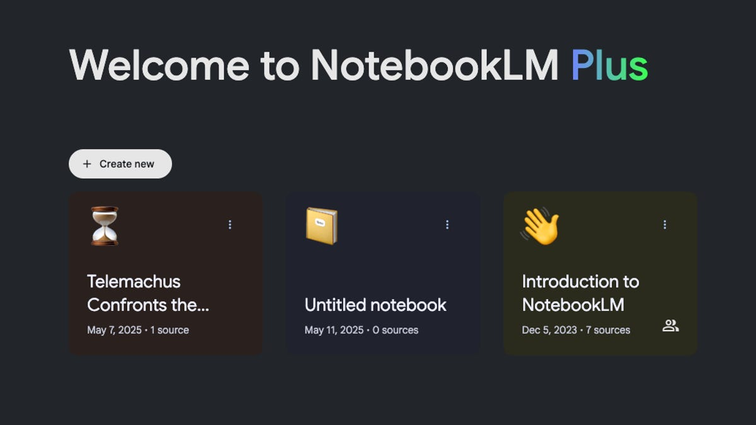Click the Welcome to NotebookLM heading

pyautogui.click(x=359, y=65)
